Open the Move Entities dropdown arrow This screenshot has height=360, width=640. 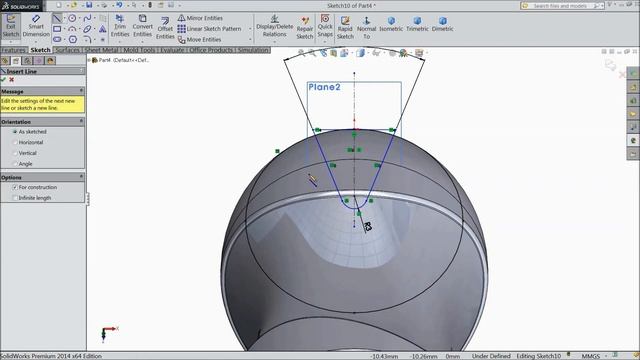pyautogui.click(x=250, y=40)
